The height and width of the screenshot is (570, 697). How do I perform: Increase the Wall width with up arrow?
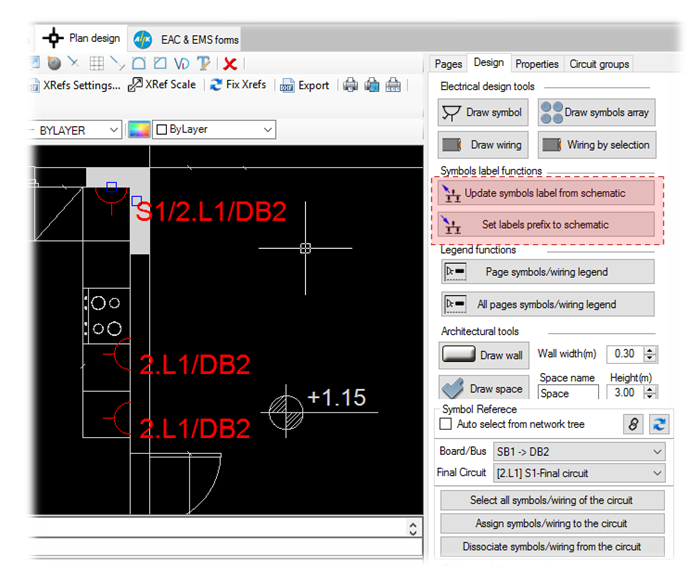tap(650, 350)
